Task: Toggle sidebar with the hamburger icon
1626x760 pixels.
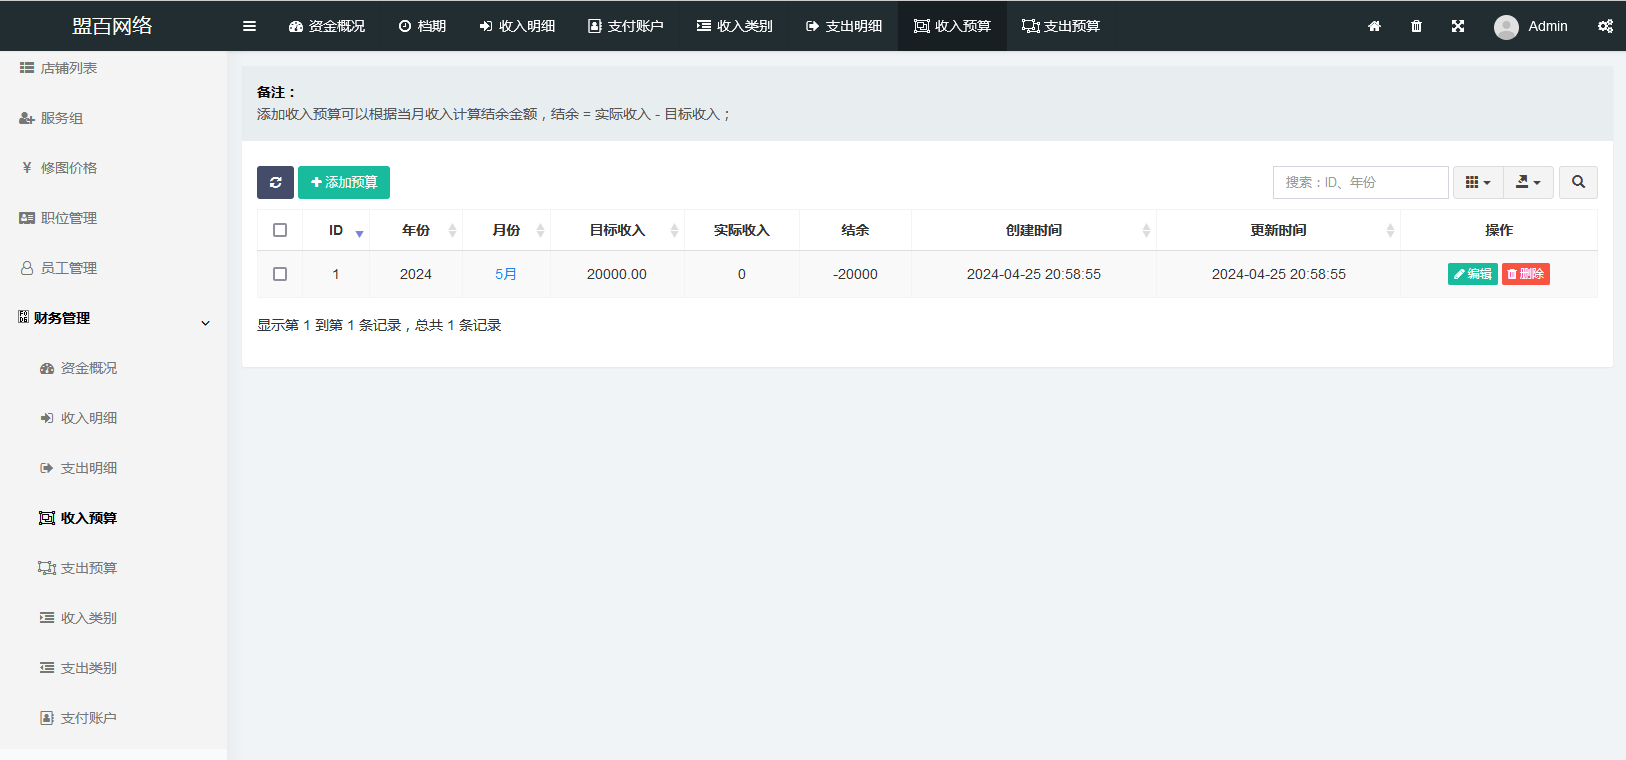Action: [x=249, y=26]
